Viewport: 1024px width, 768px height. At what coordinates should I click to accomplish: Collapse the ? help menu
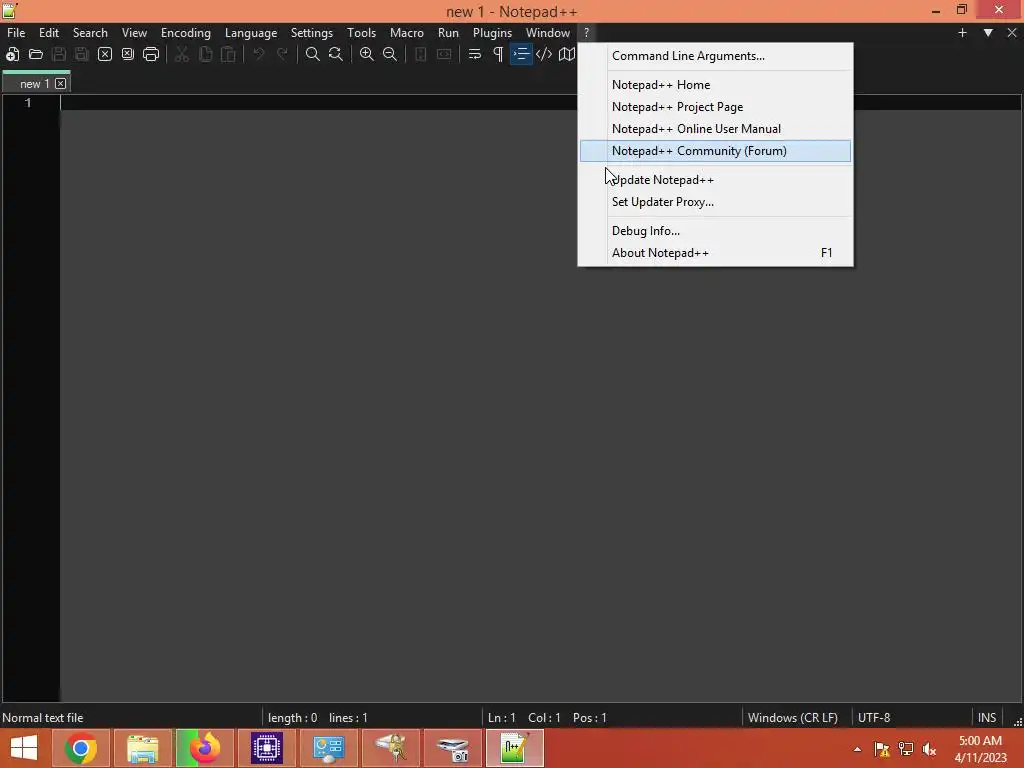tap(586, 33)
